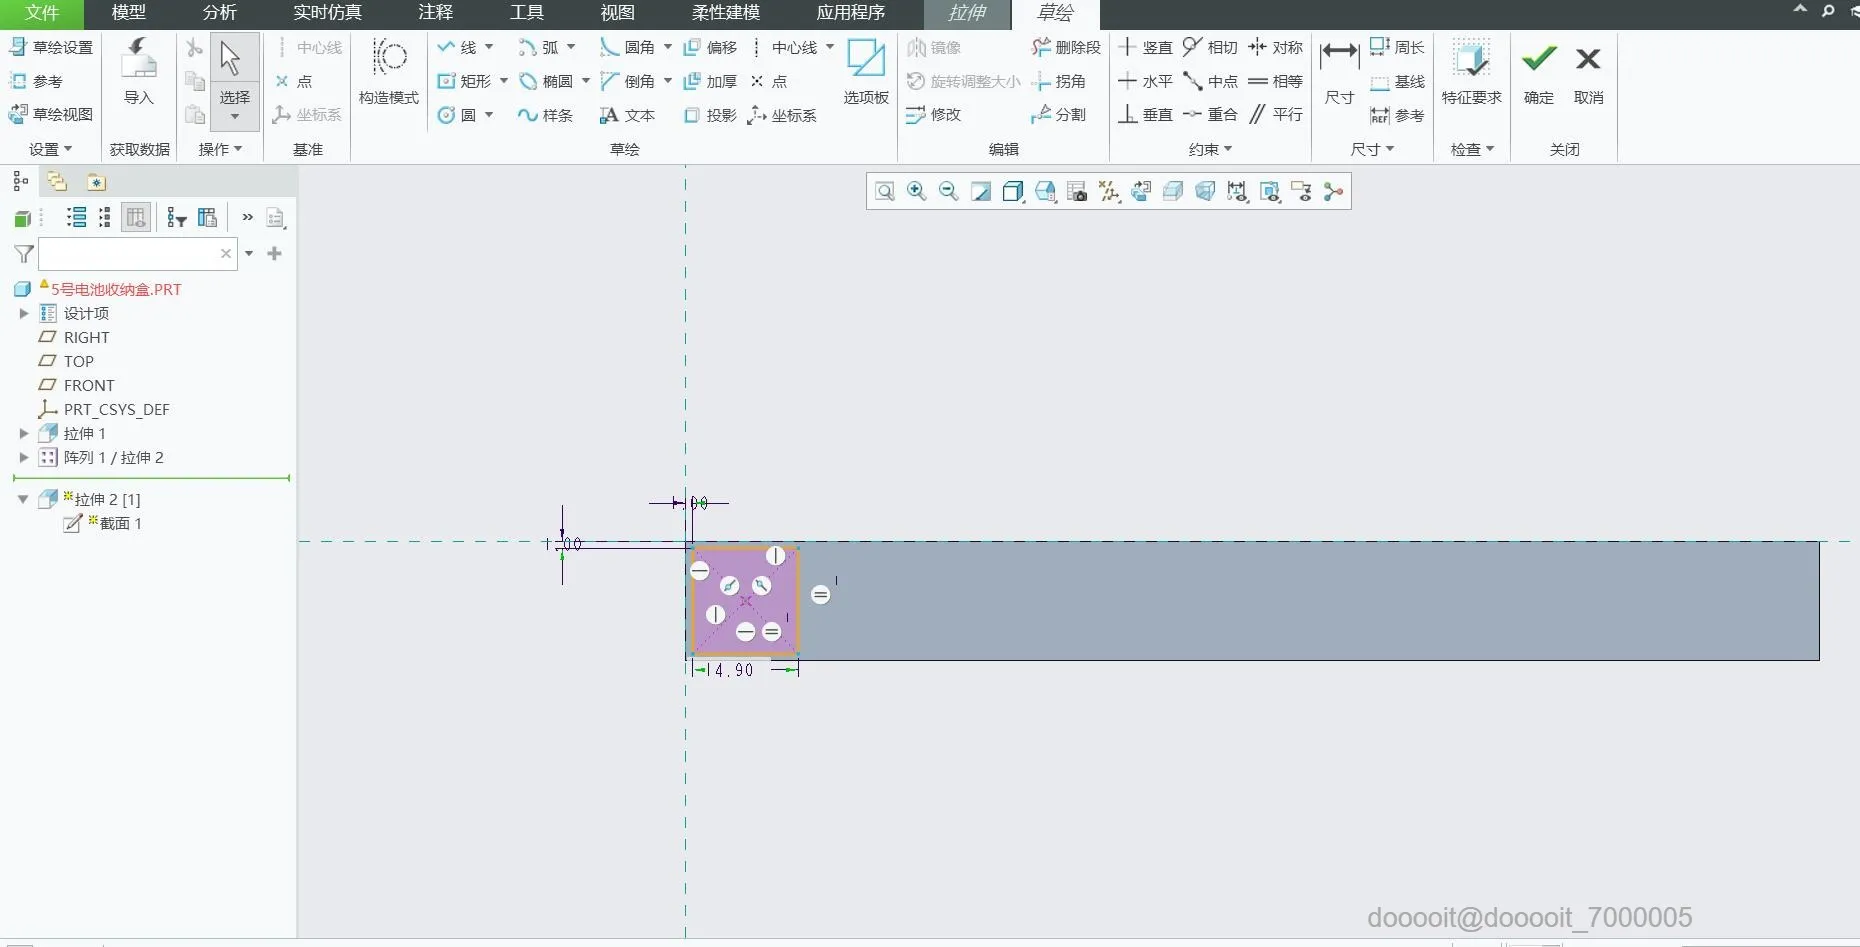The image size is (1860, 947).
Task: Toggle dimensions display filter
Action: 1237,191
